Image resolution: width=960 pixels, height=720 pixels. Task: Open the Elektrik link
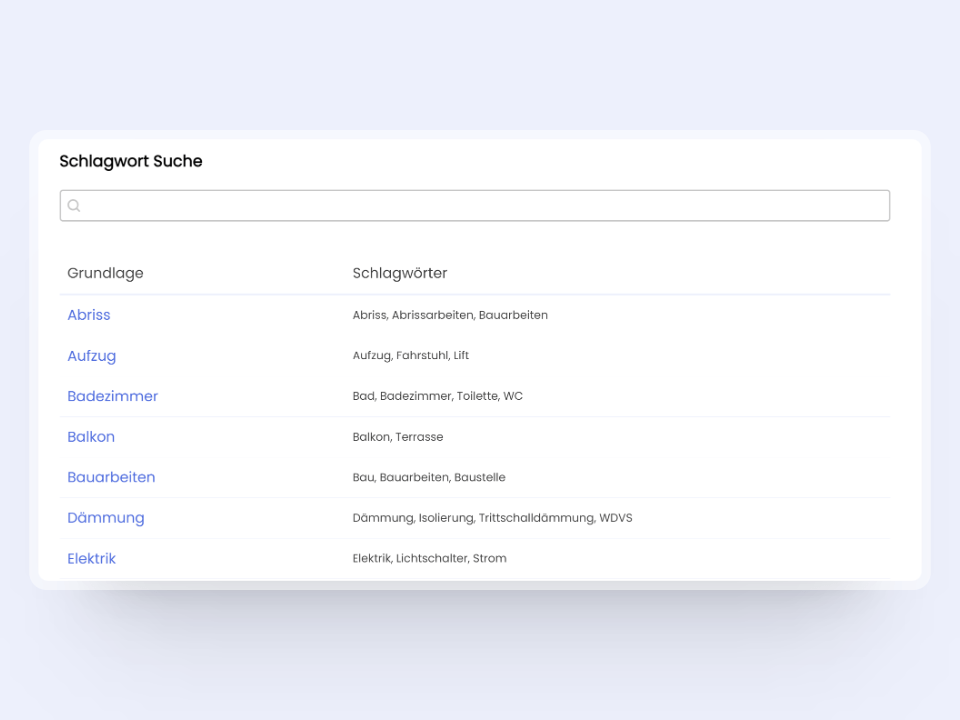click(x=92, y=558)
